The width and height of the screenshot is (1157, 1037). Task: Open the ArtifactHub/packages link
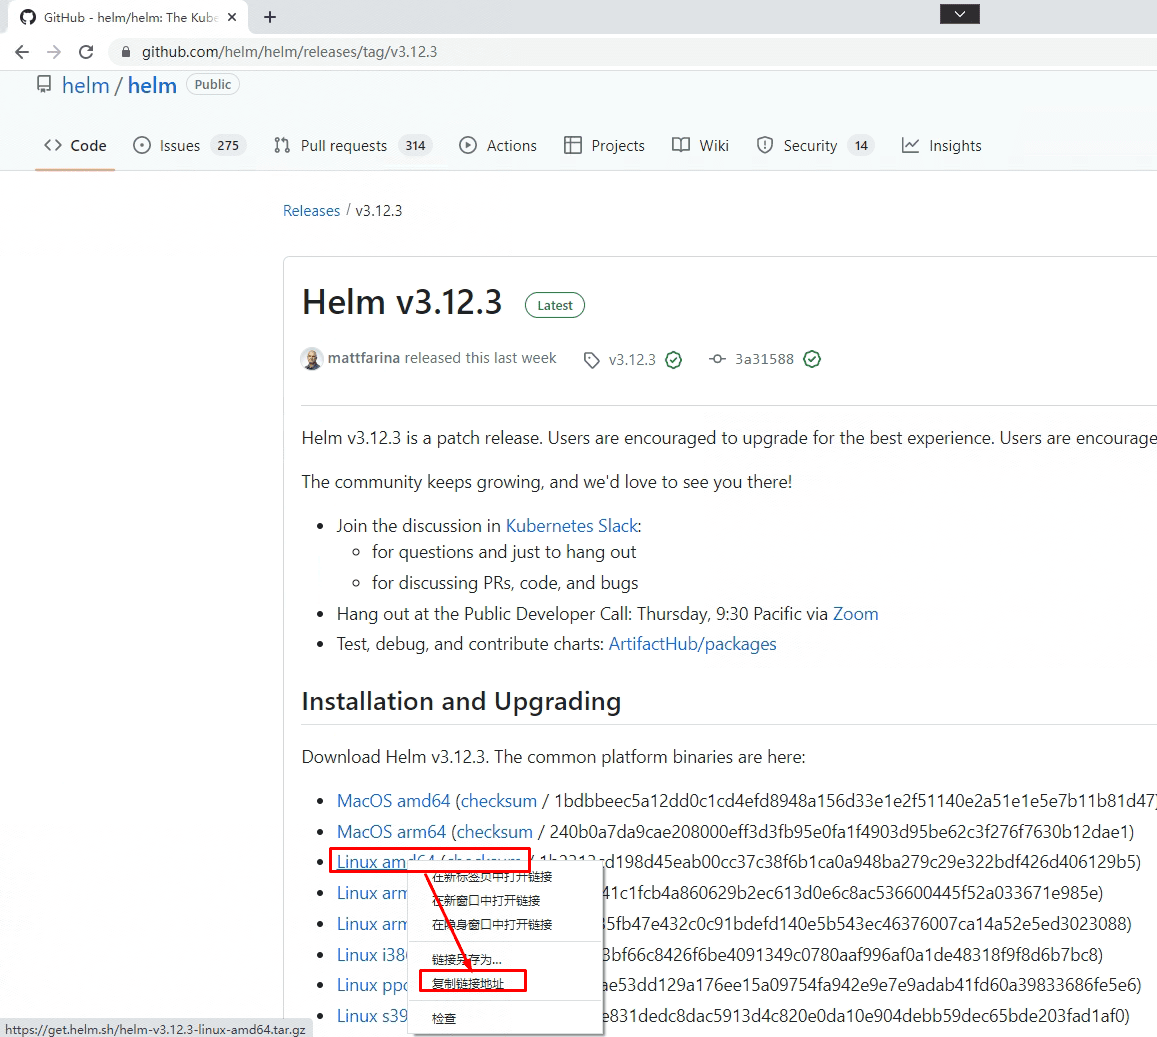692,644
